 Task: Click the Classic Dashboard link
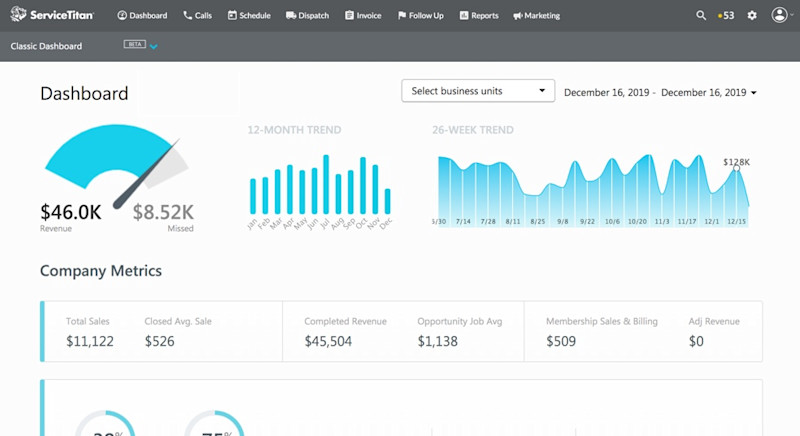(x=46, y=46)
